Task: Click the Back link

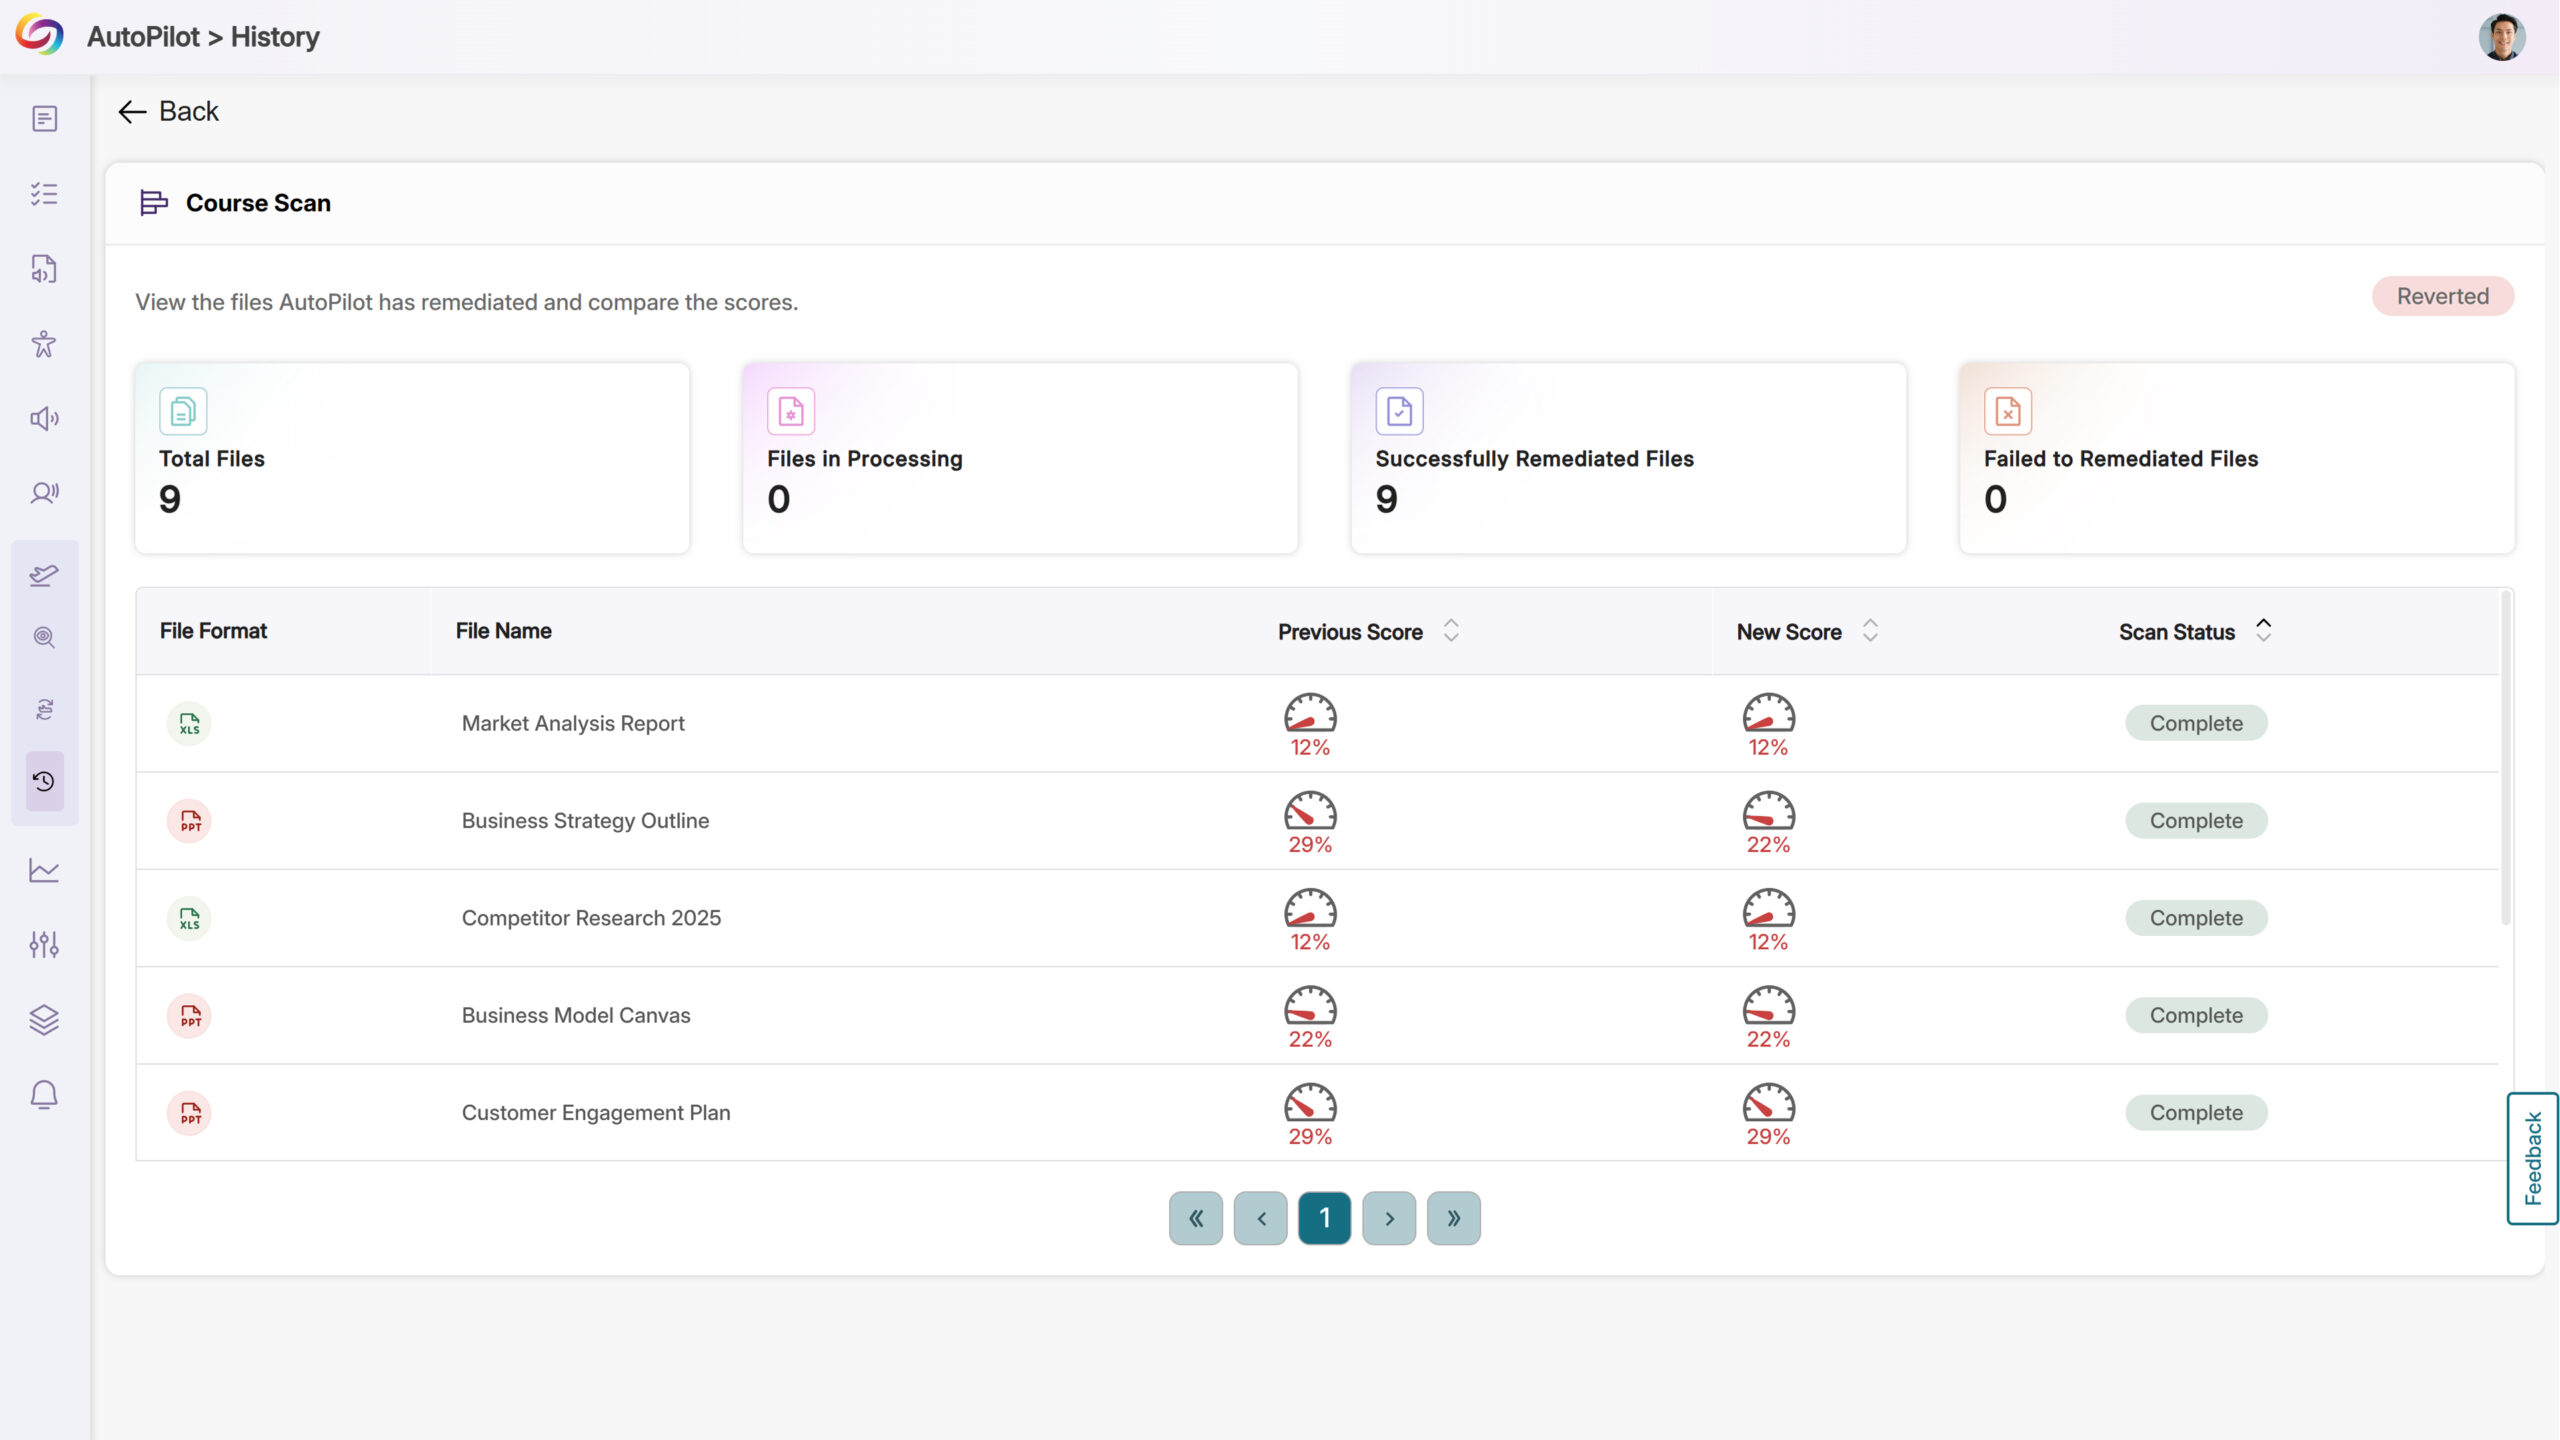Action: (x=168, y=111)
